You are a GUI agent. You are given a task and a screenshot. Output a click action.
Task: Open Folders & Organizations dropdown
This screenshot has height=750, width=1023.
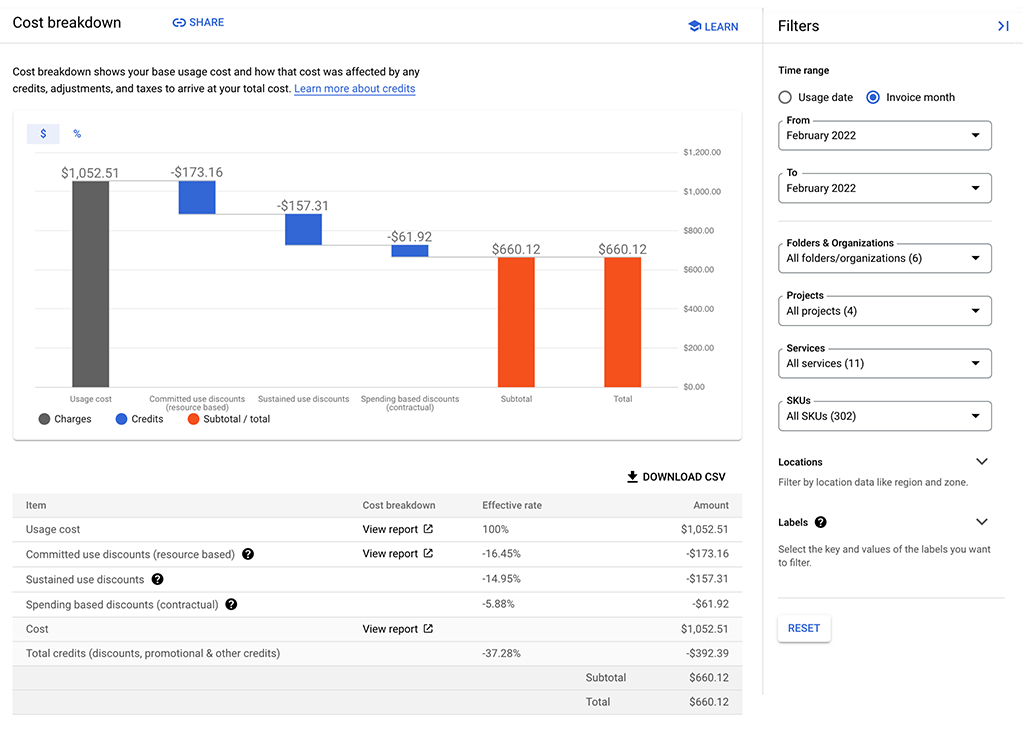tap(885, 258)
